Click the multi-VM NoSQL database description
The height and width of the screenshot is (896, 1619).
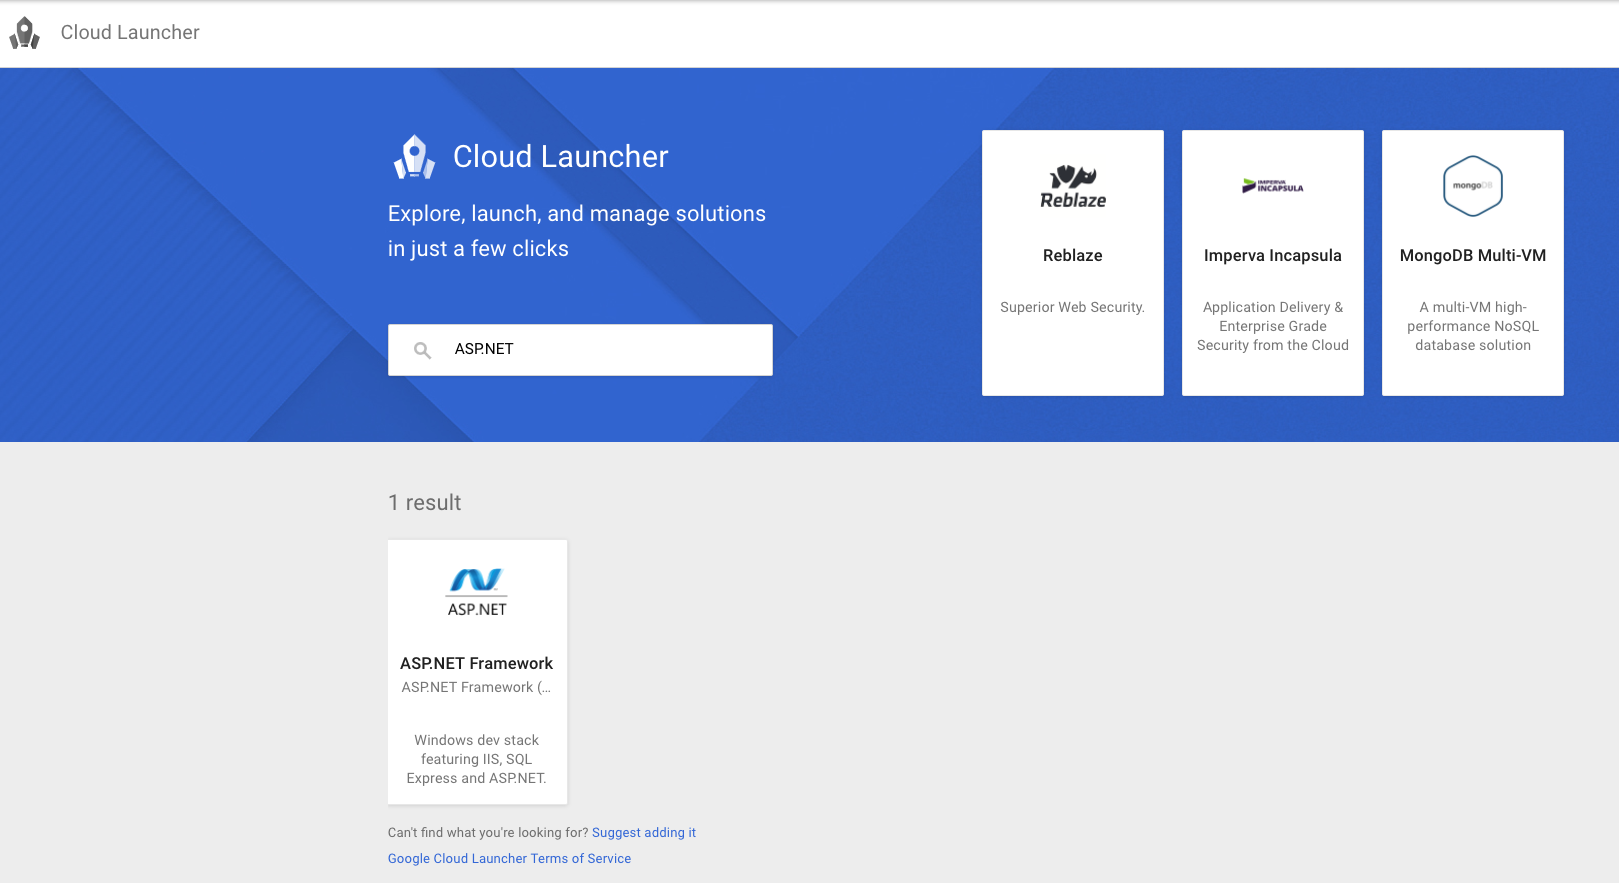(x=1472, y=327)
